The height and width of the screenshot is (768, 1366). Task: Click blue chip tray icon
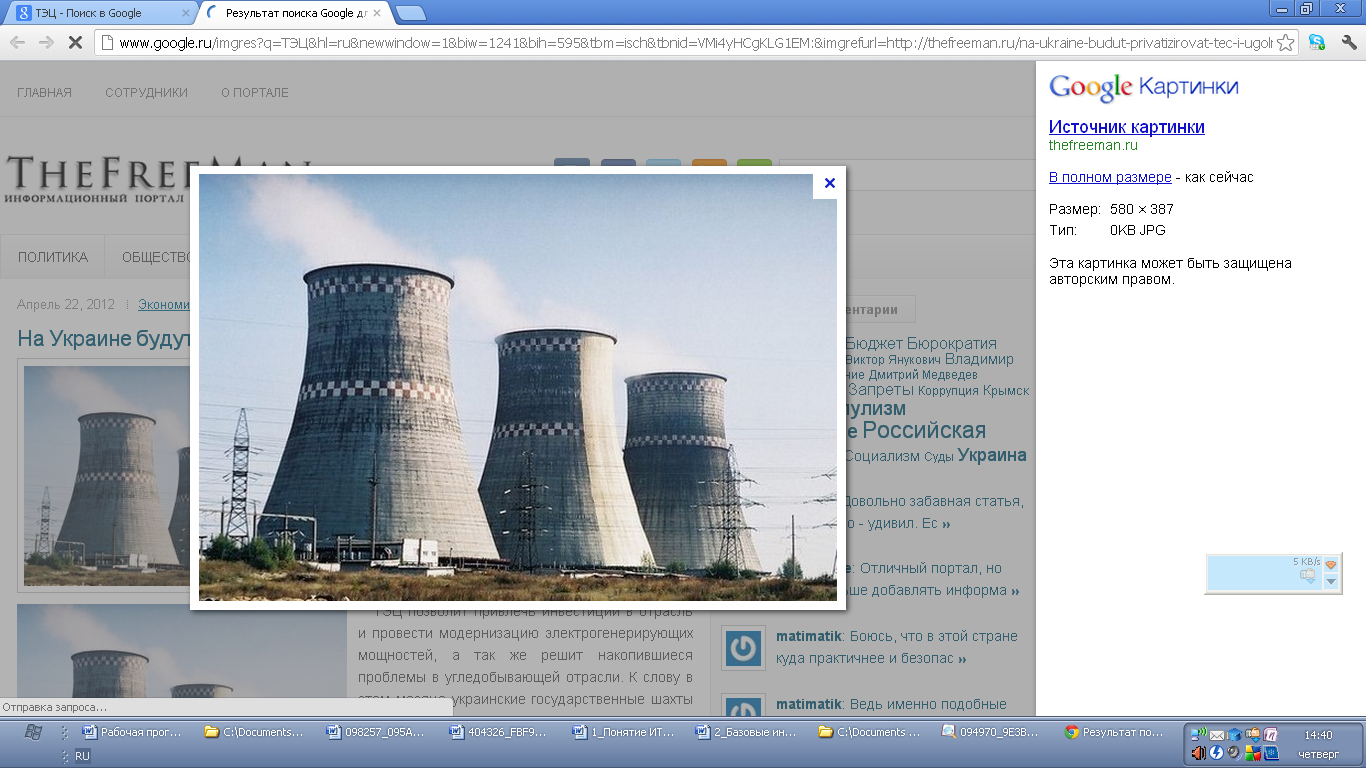(x=1271, y=753)
